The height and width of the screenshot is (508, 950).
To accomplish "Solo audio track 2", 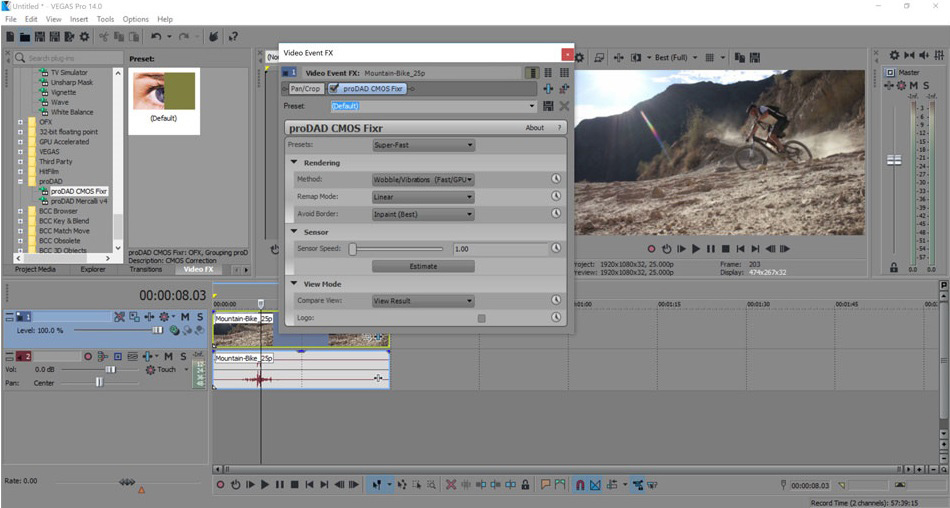I will [183, 356].
